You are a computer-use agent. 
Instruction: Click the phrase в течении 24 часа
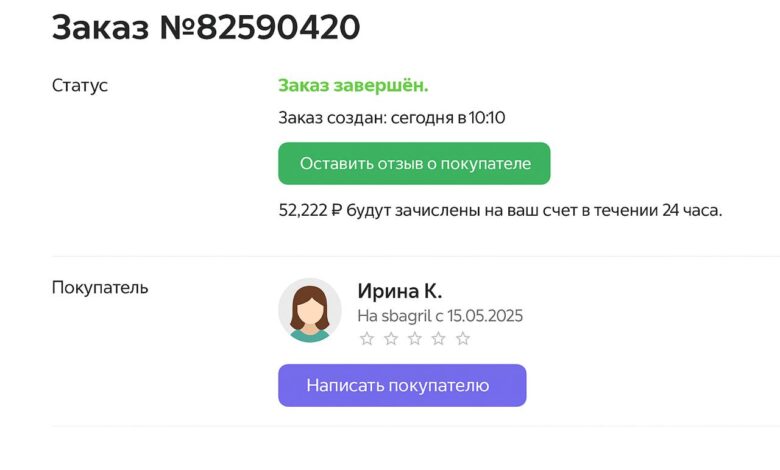click(x=651, y=210)
